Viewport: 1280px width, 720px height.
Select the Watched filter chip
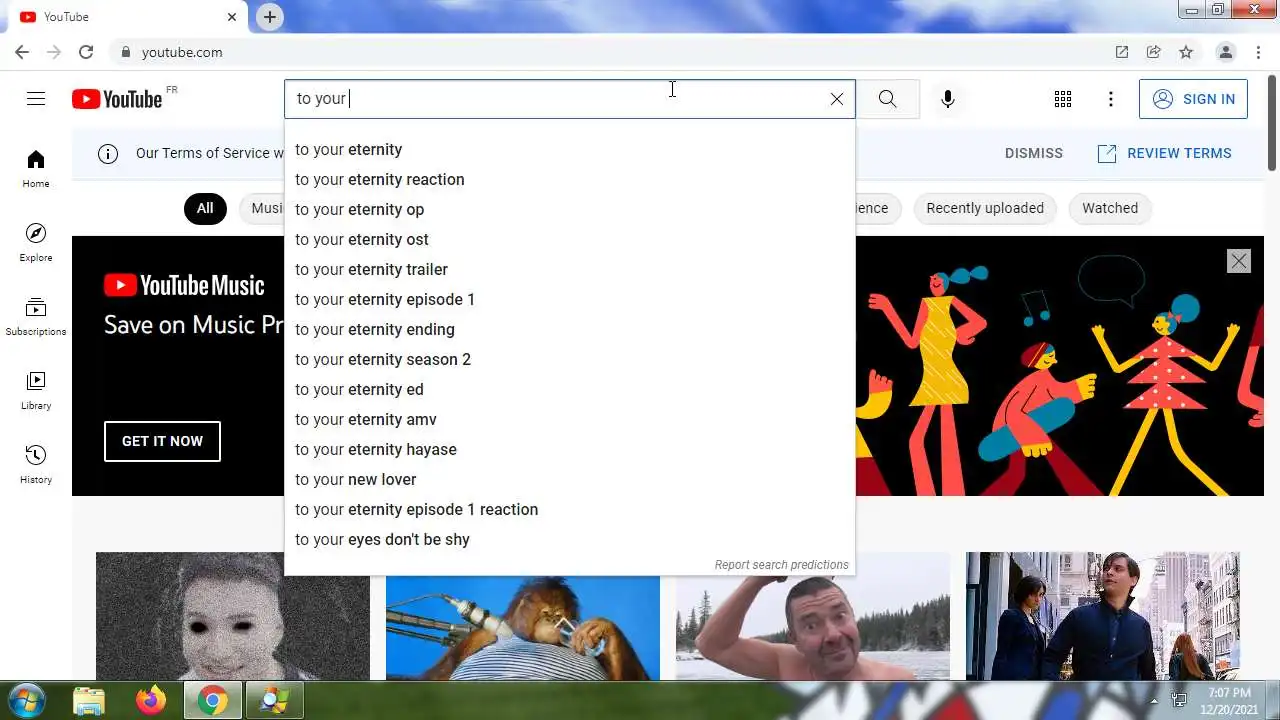point(1110,208)
